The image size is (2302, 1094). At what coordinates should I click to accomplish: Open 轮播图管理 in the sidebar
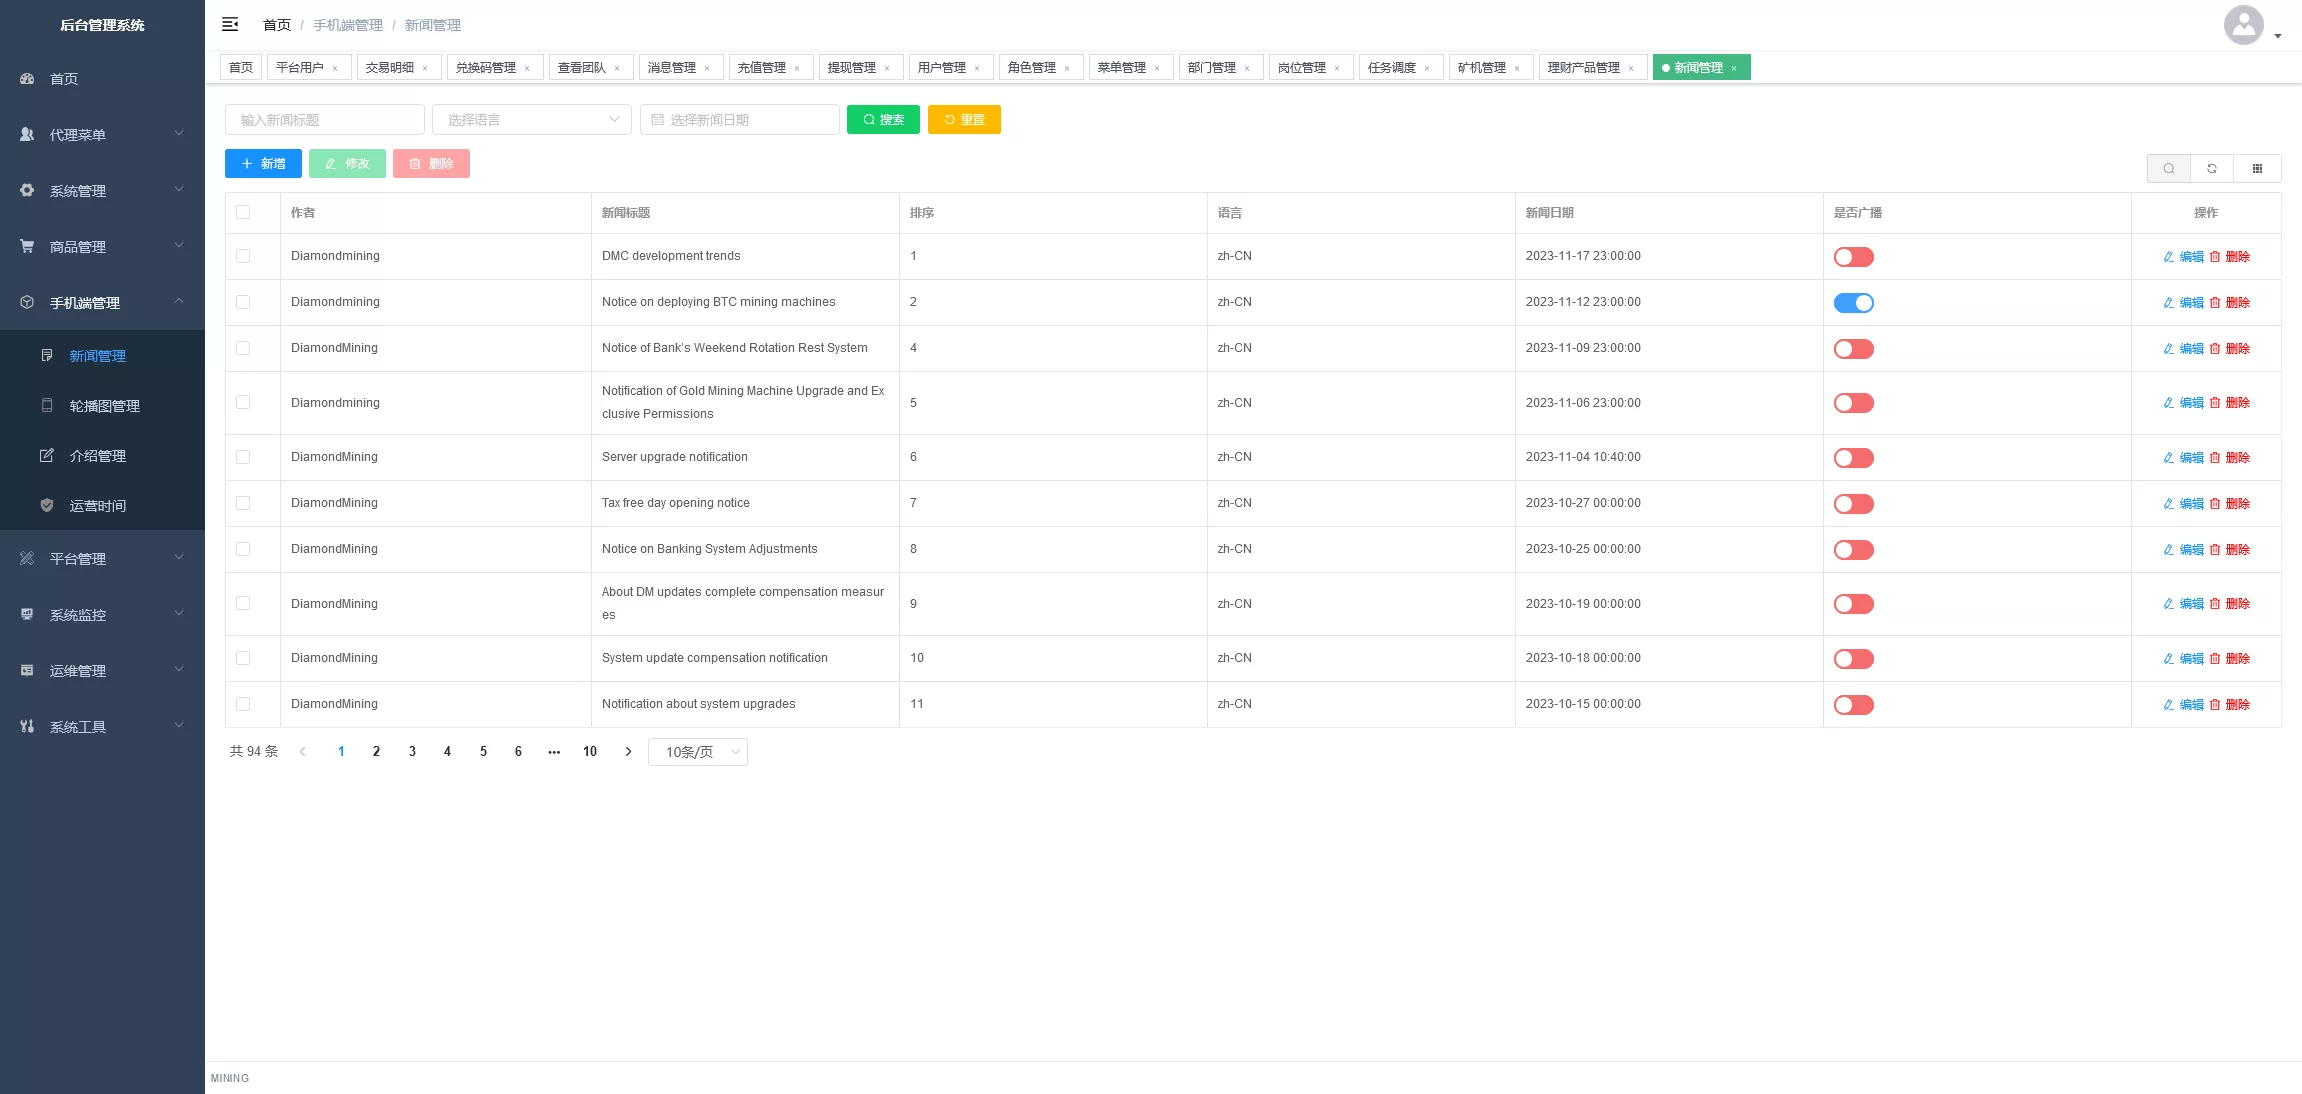[104, 406]
